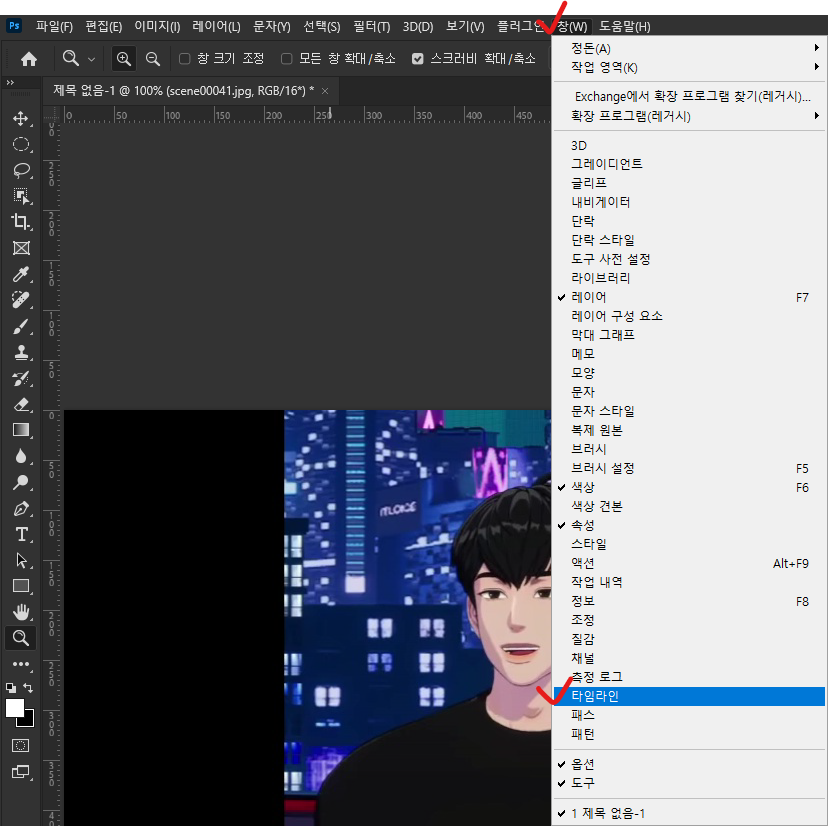Select the Blur tool
The height and width of the screenshot is (826, 828).
21,456
